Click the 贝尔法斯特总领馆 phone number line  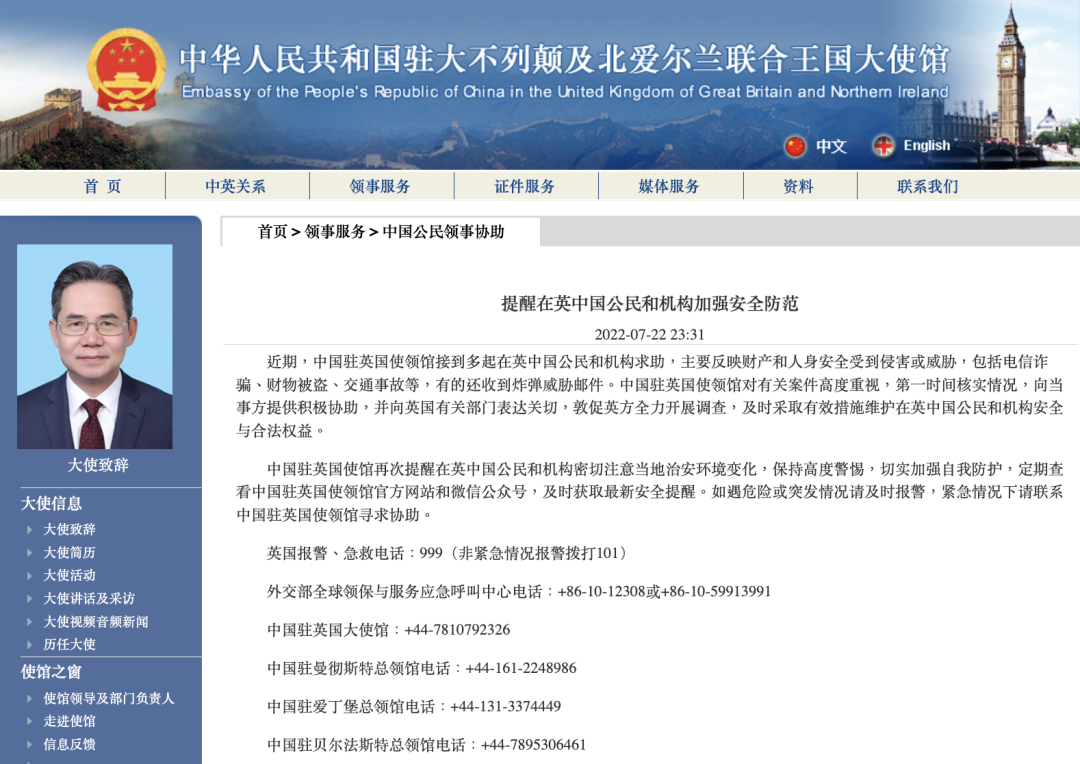(426, 745)
